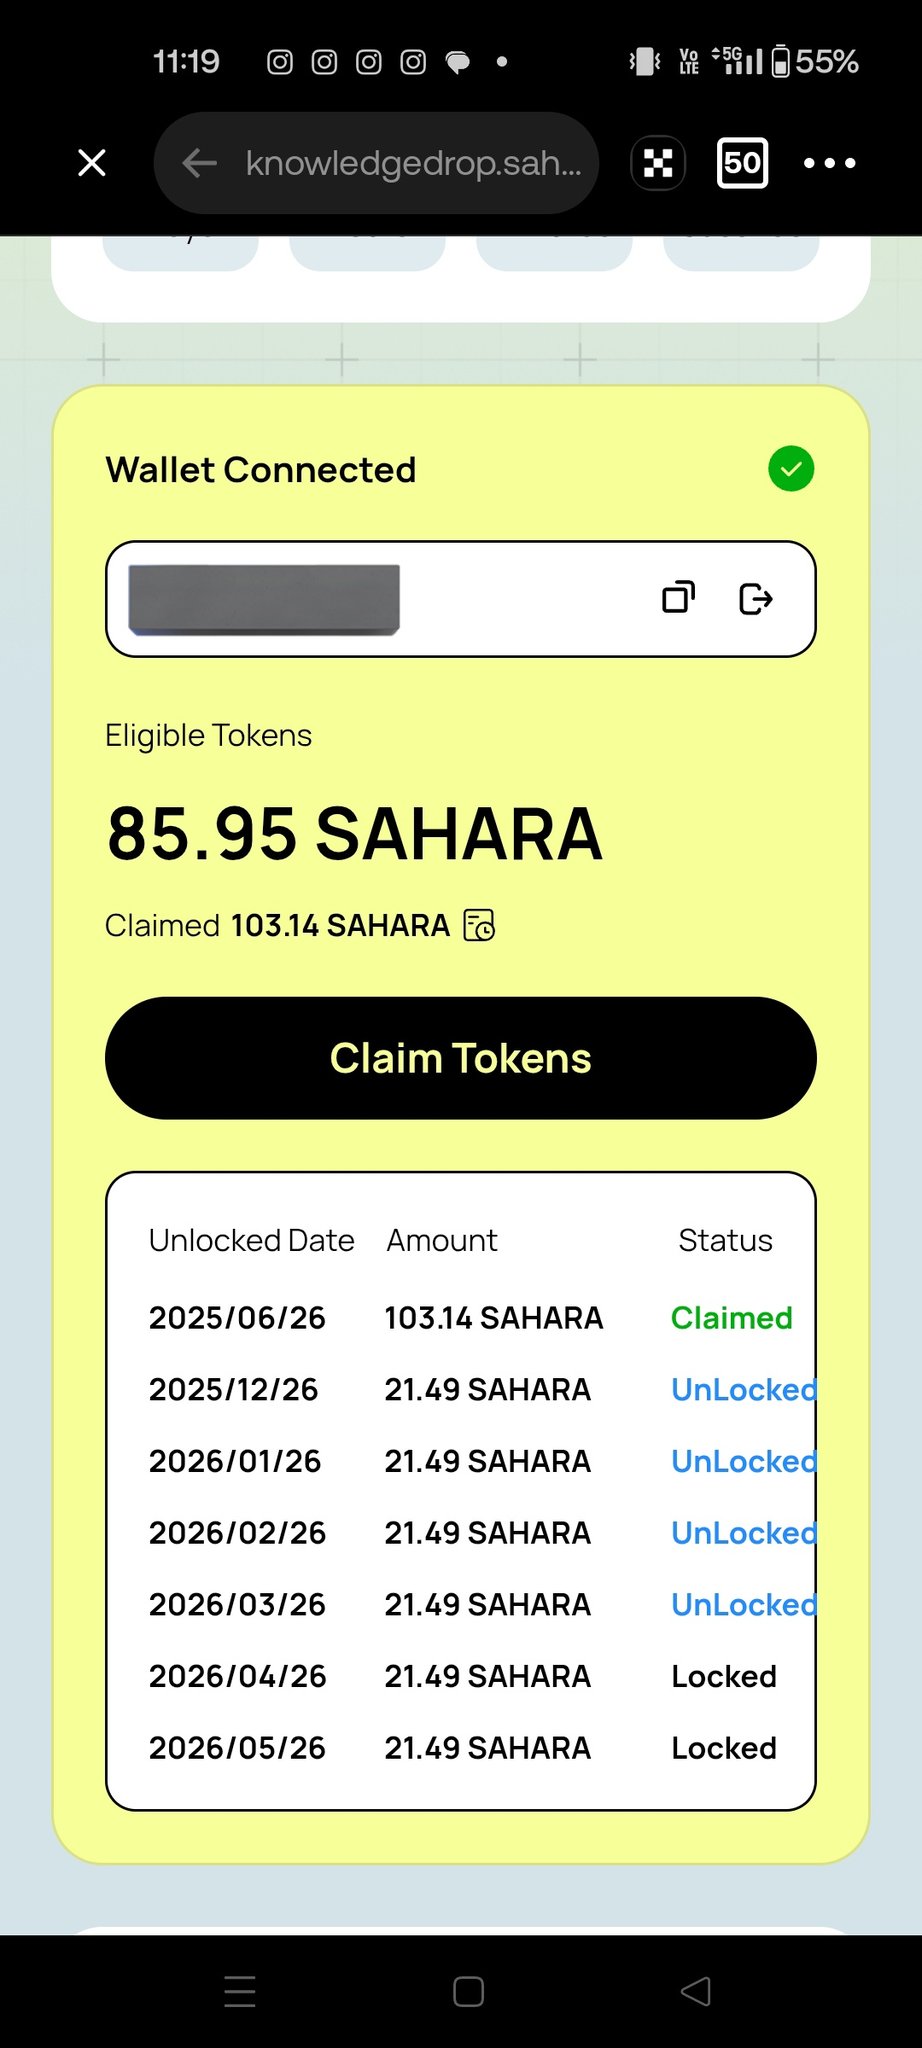Open claim history icon beside Claimed amount
922x2048 pixels.
coord(479,925)
